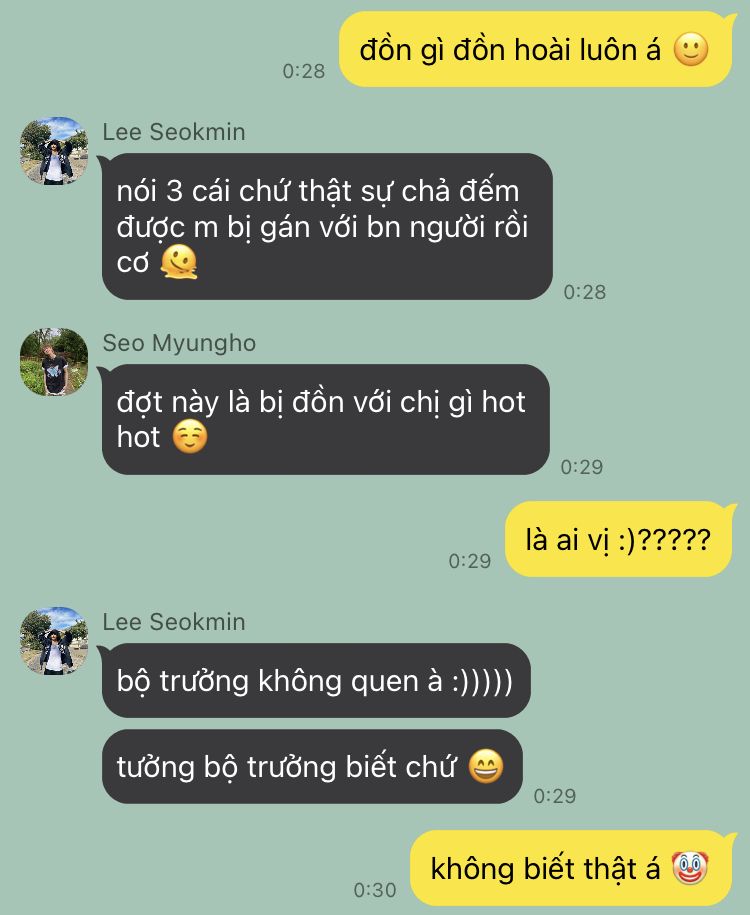Tap the melting face emoji

coord(179,262)
